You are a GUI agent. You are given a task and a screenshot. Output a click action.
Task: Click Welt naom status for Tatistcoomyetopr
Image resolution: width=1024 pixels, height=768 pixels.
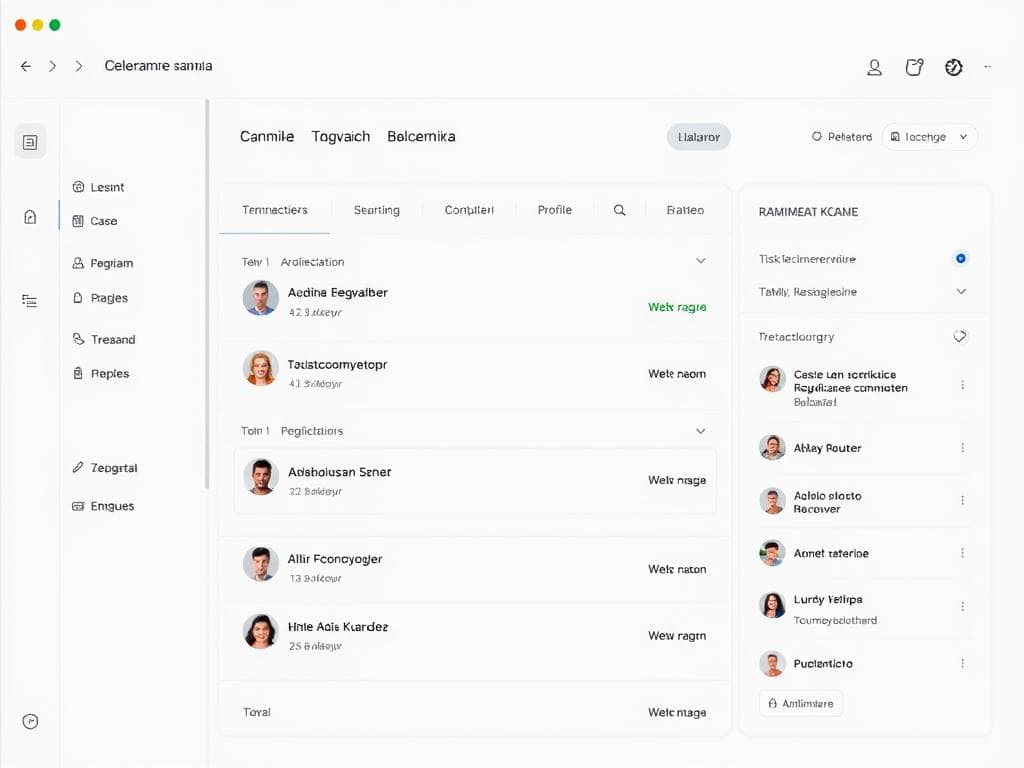pos(677,374)
